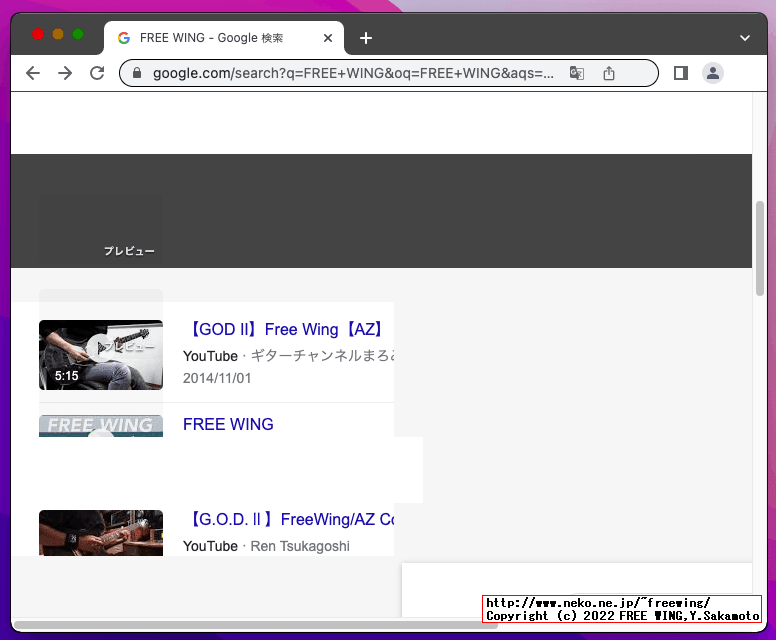Screen dimensions: 776x640
Task: Open the FREE WING video result link
Action: coord(228,424)
